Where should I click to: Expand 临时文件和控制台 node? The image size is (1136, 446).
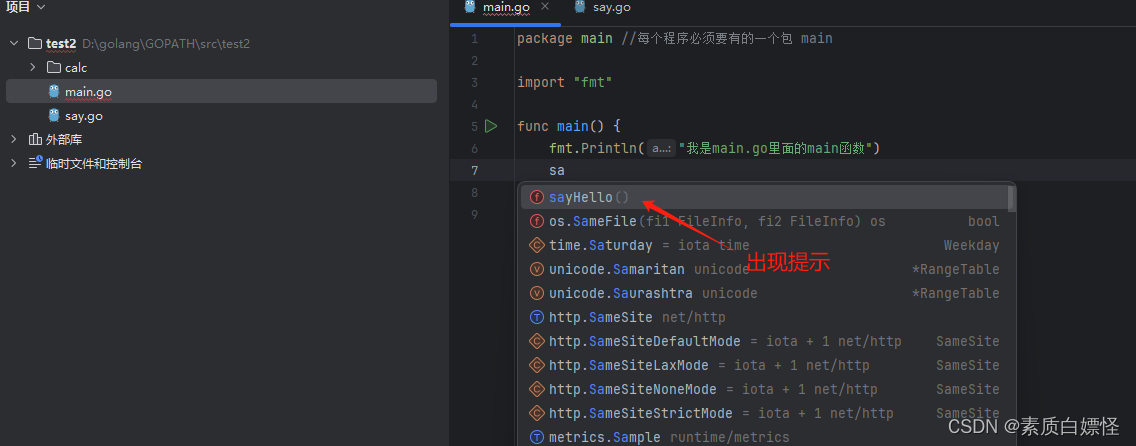pos(14,163)
